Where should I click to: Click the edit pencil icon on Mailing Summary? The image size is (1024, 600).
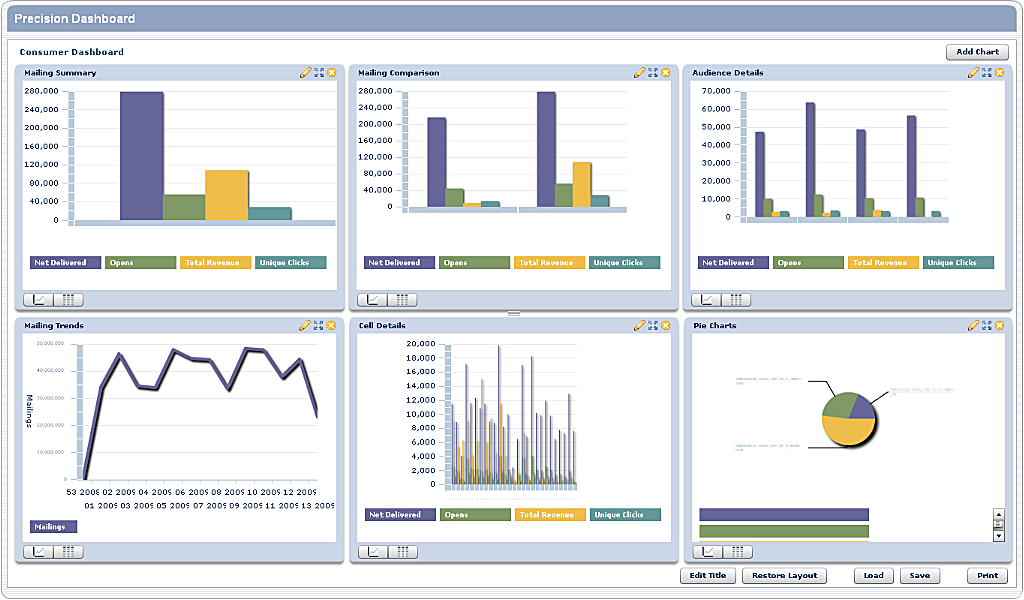pyautogui.click(x=306, y=73)
